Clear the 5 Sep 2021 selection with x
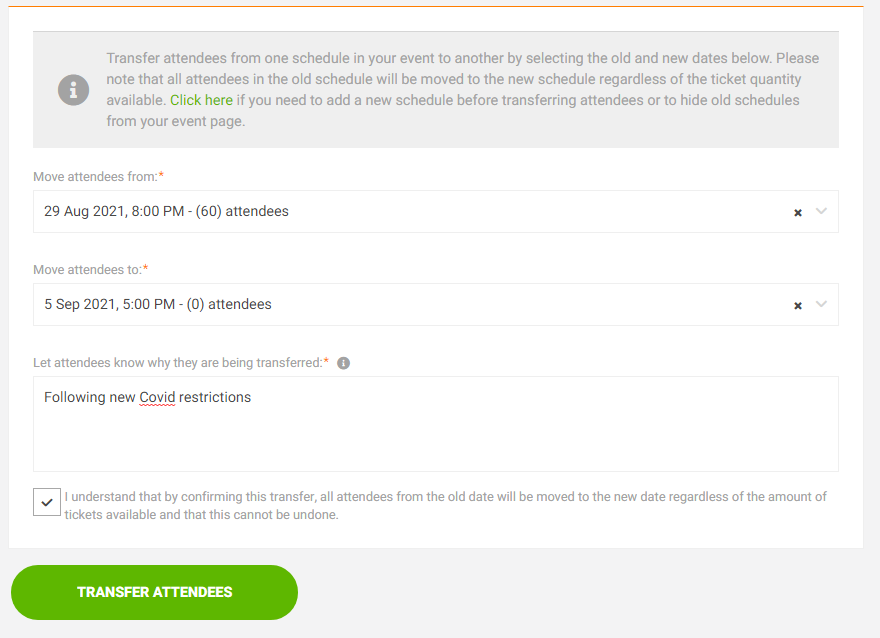The image size is (880, 638). click(x=798, y=305)
